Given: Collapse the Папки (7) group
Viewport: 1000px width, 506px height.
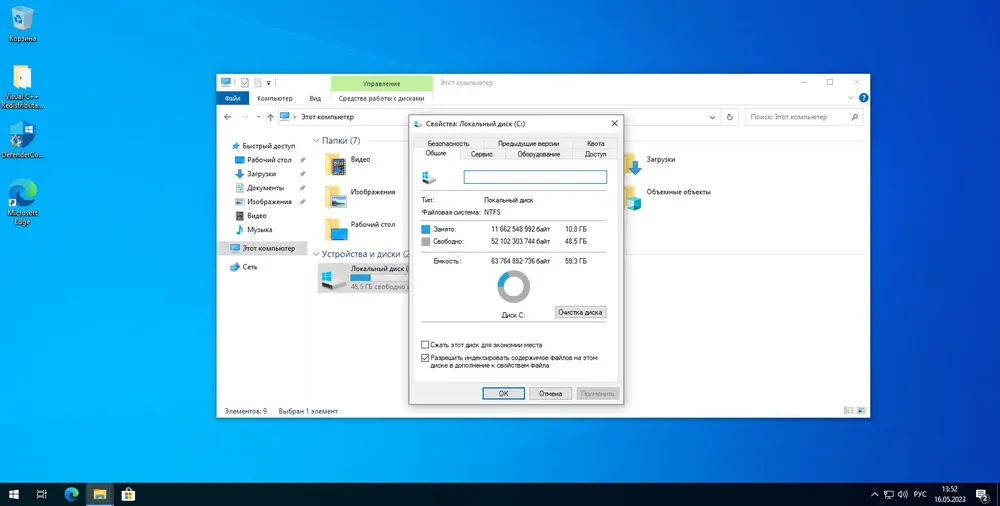Looking at the screenshot, I should (x=316, y=140).
